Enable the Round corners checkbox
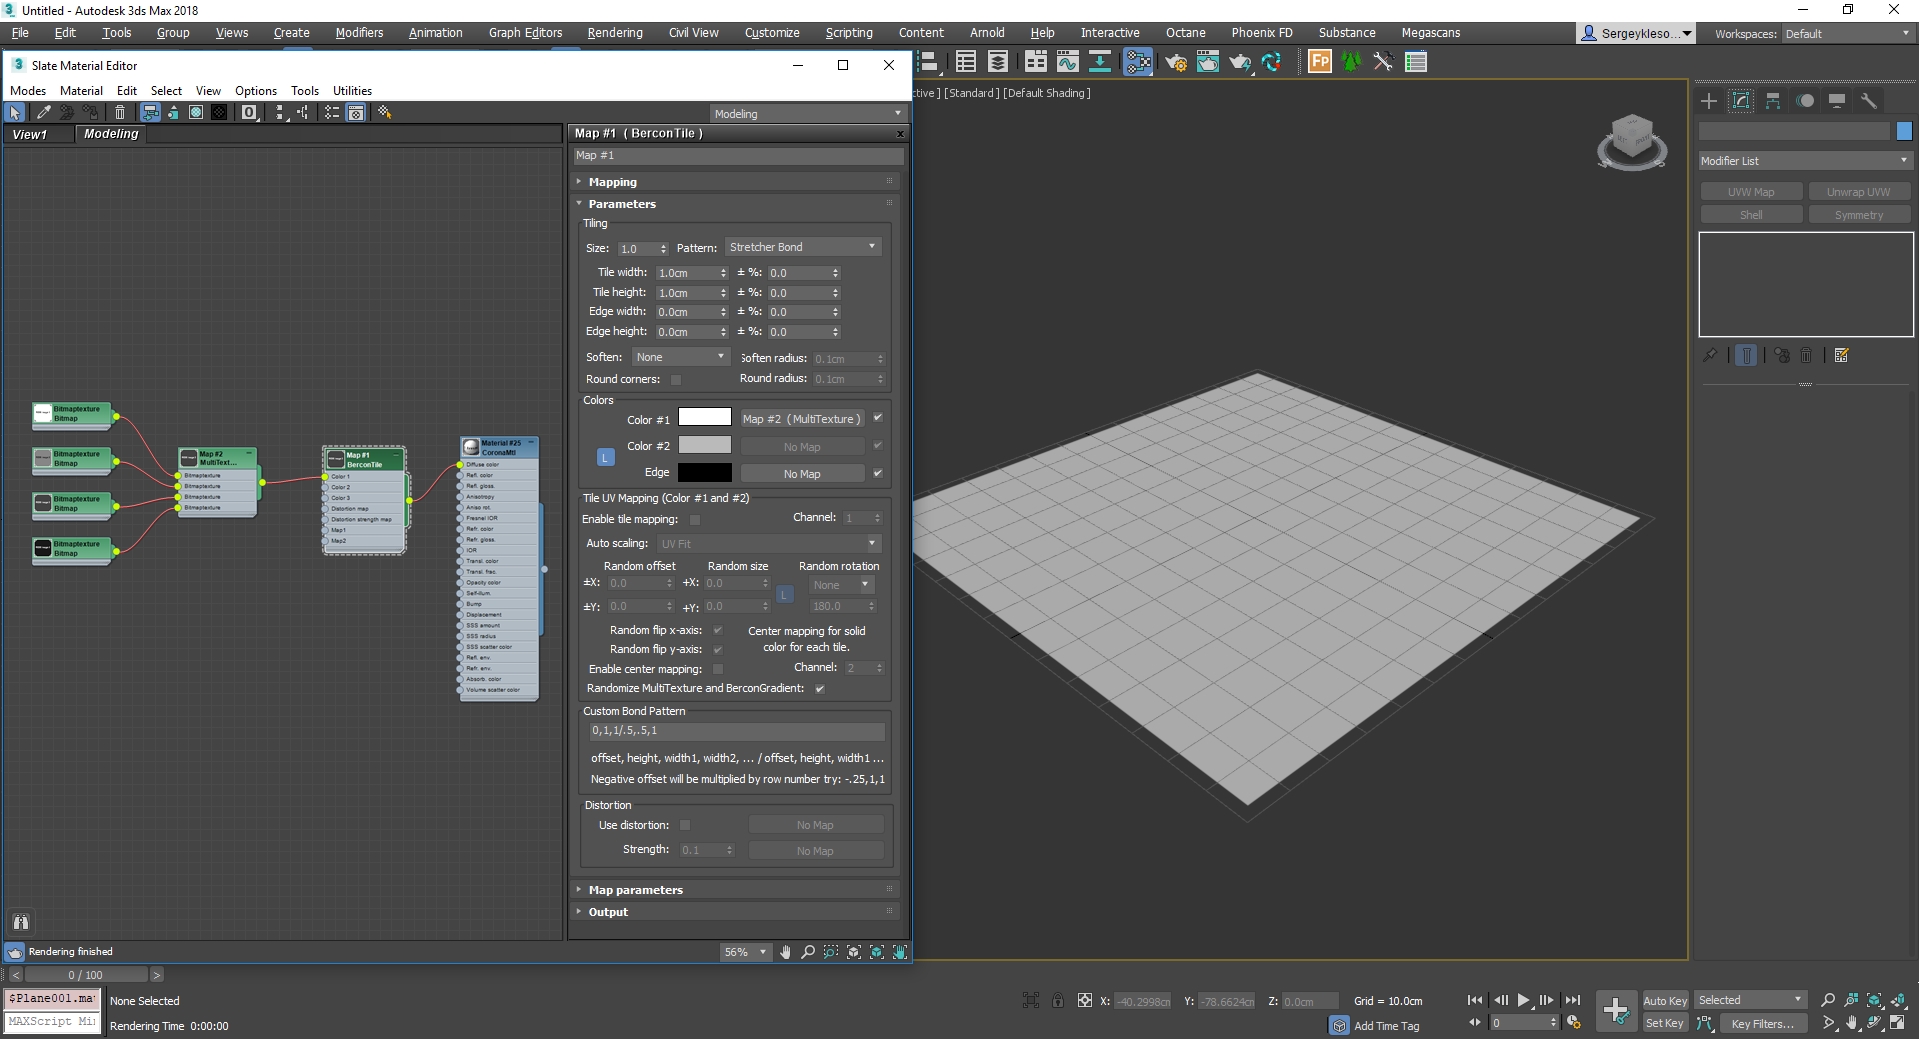The width and height of the screenshot is (1919, 1039). point(676,380)
